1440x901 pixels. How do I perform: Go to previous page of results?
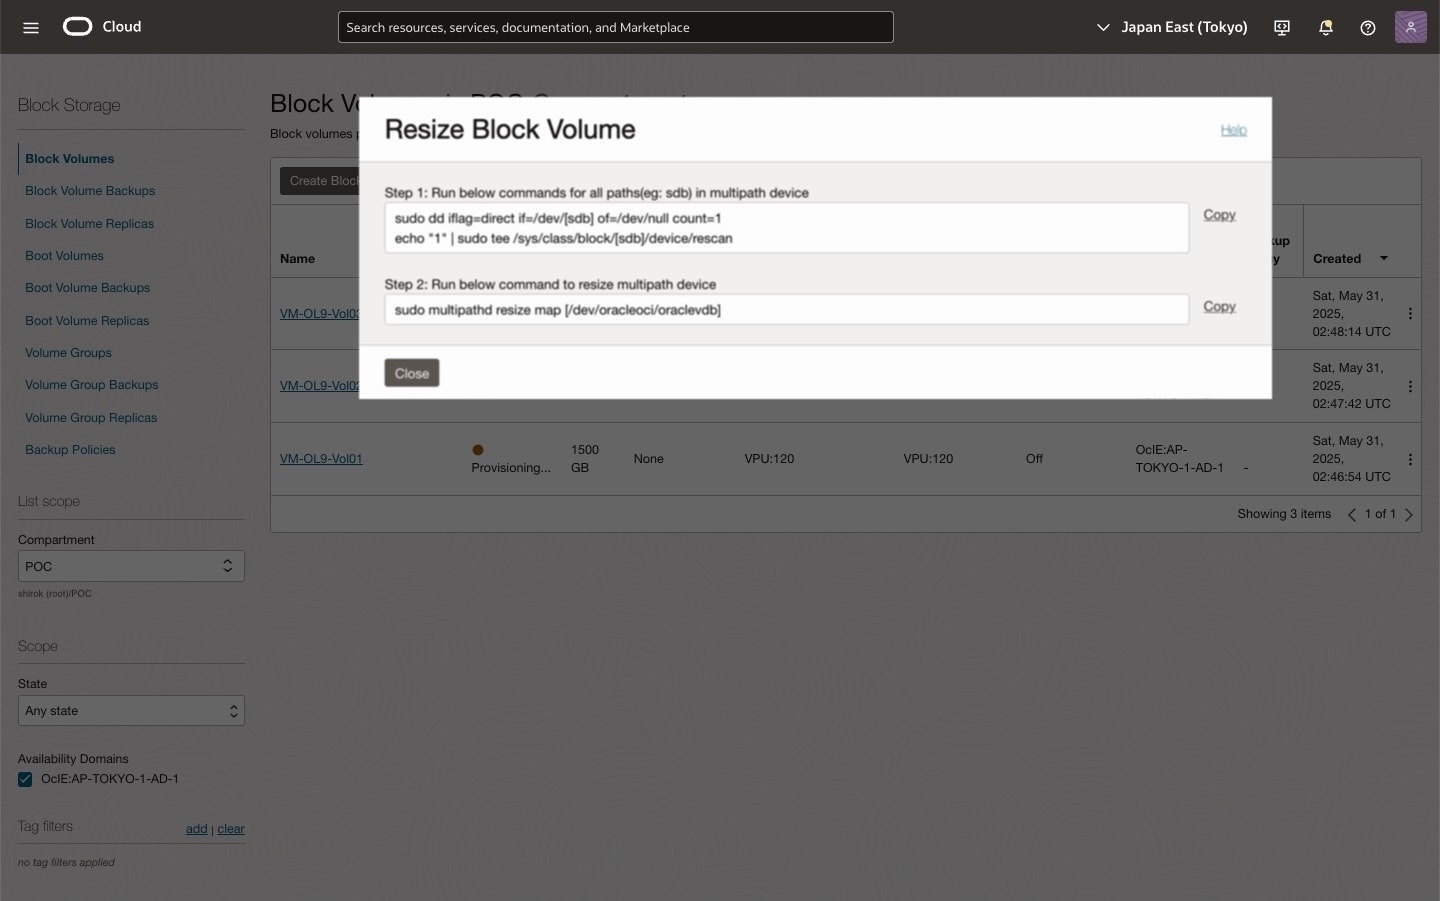(1351, 514)
